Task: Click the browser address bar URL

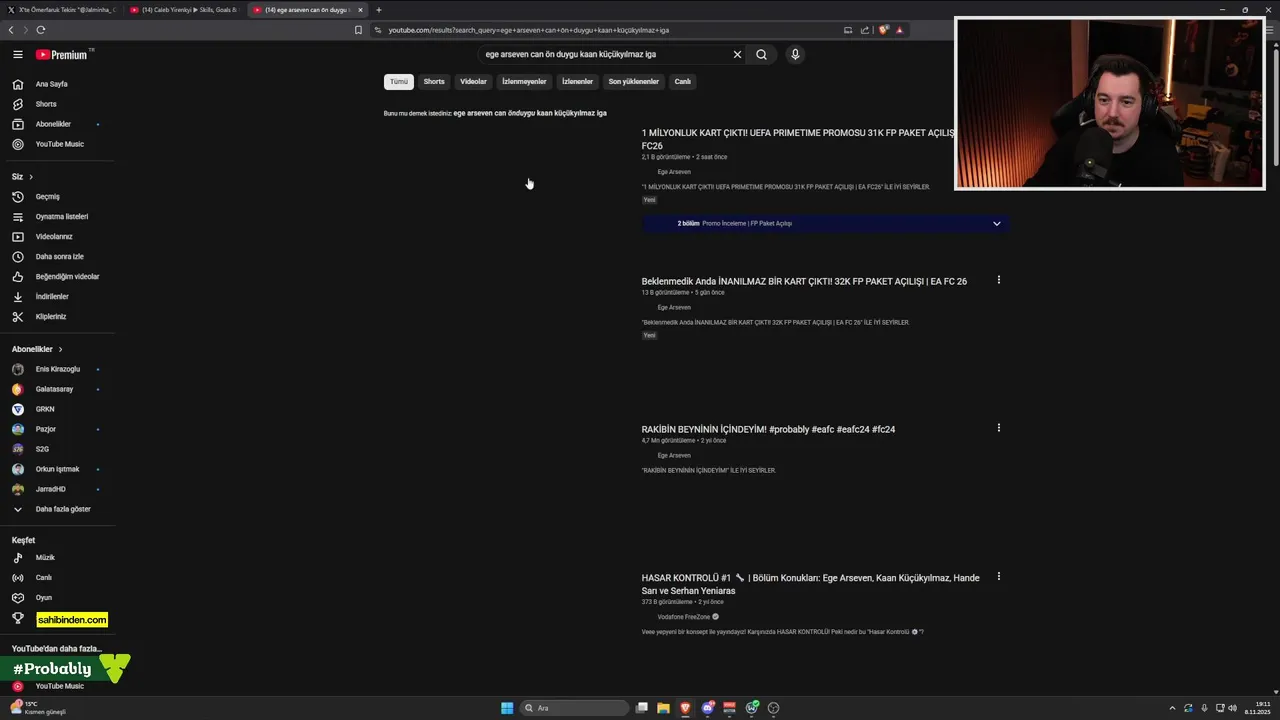Action: point(528,30)
